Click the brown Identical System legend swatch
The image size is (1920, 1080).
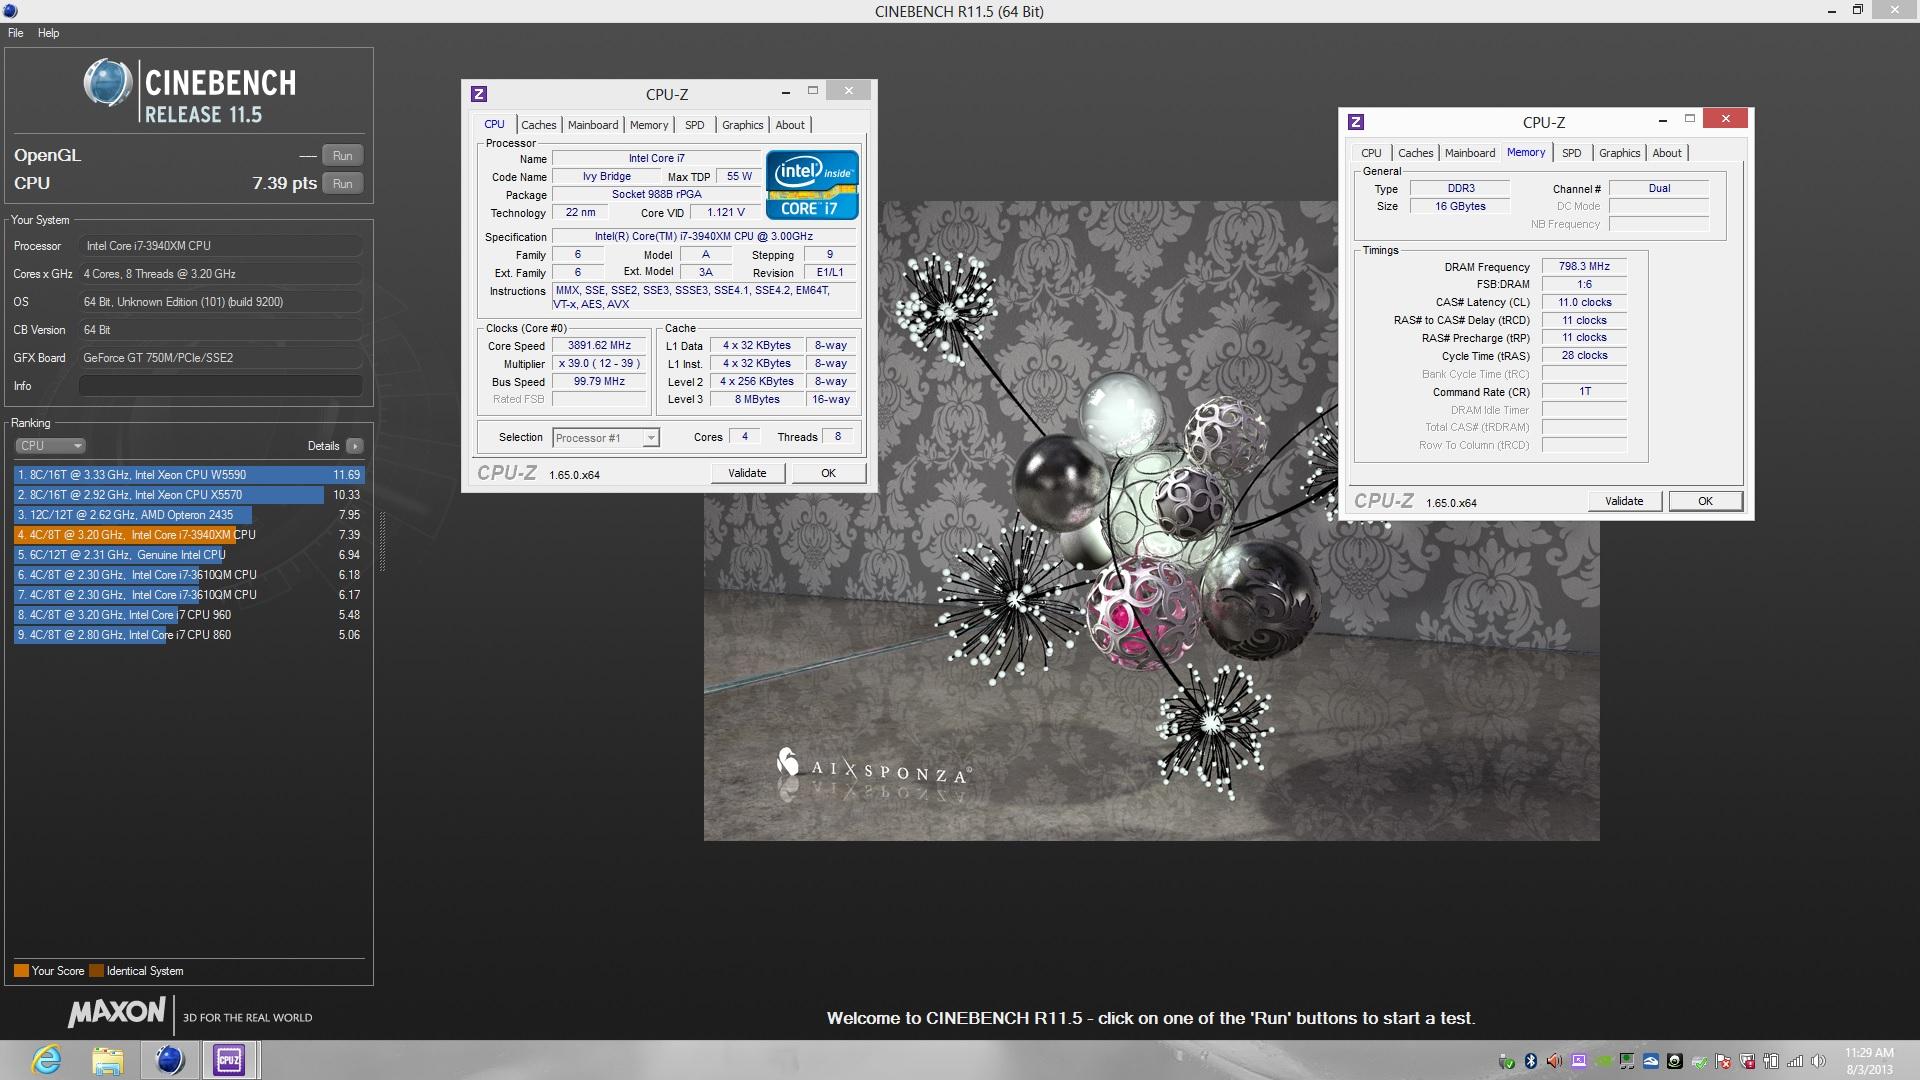click(96, 971)
